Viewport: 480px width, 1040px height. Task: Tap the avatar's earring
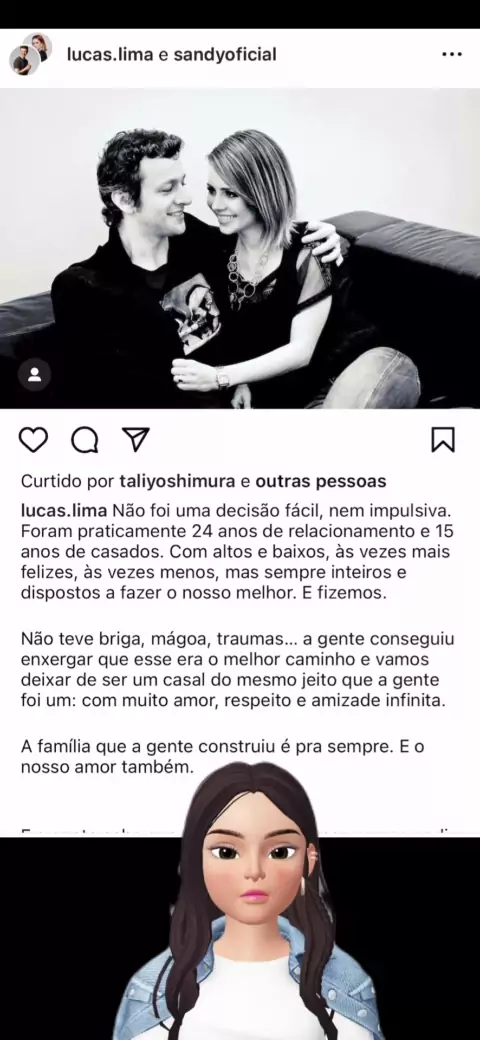point(303,885)
